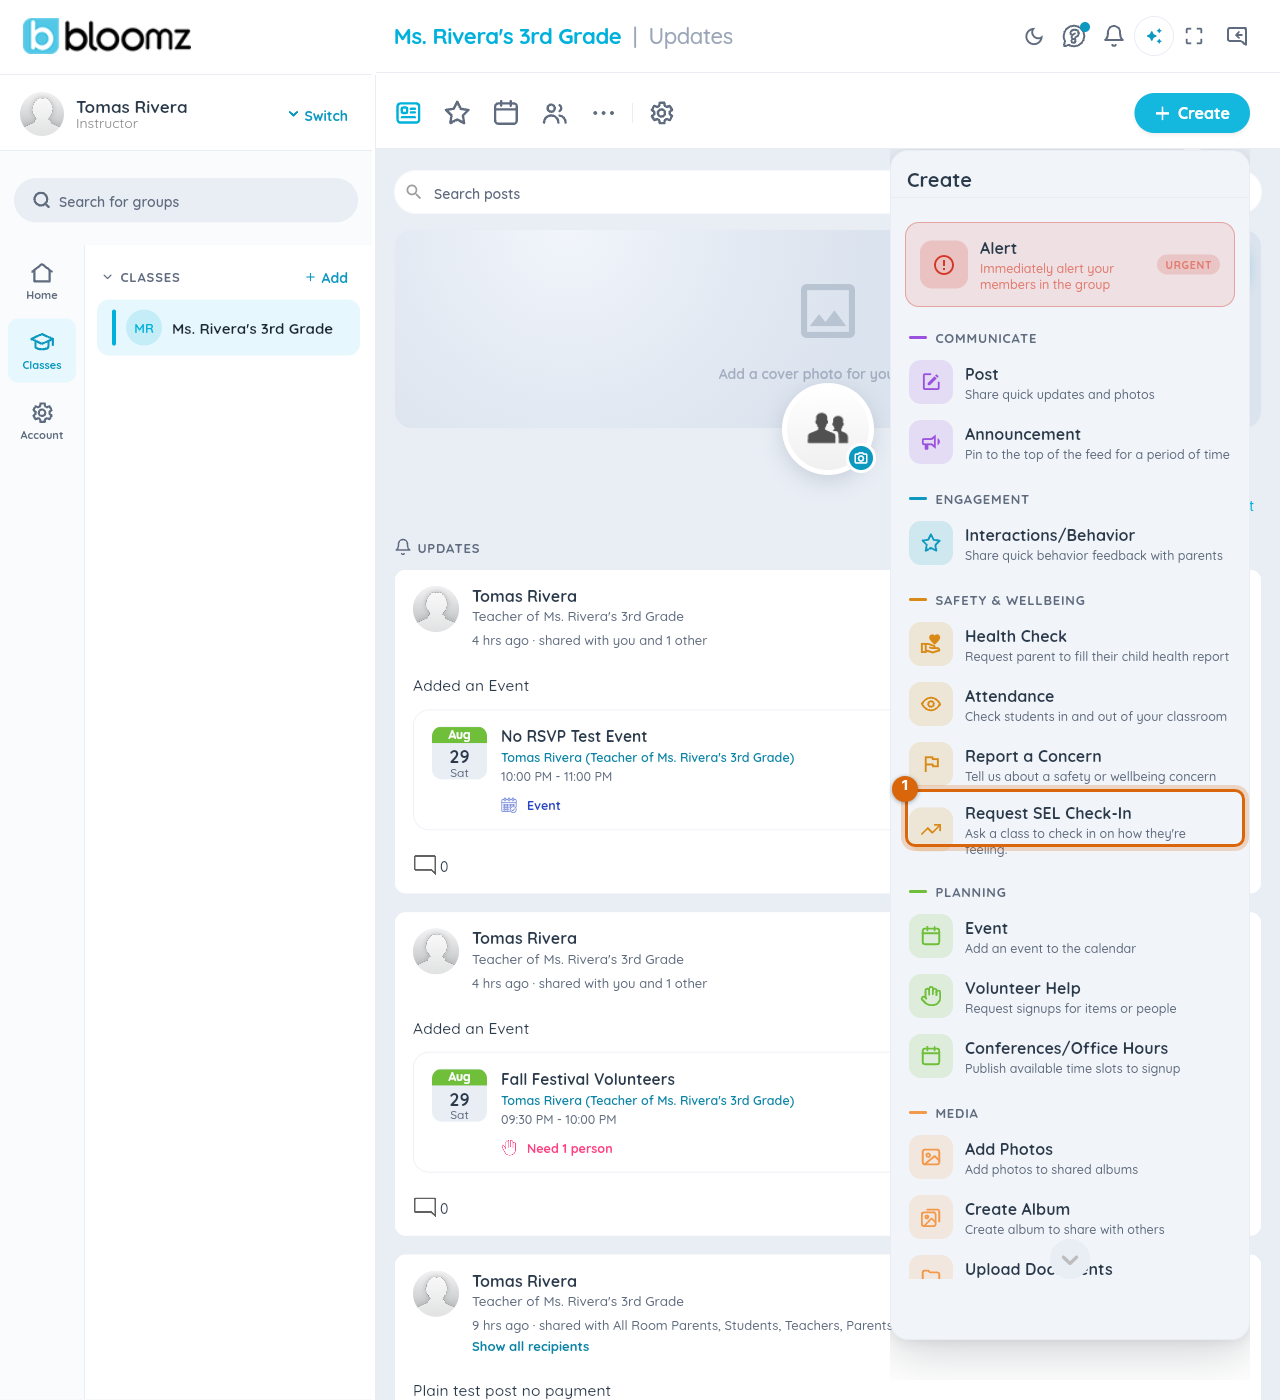This screenshot has height=1400, width=1280.
Task: Click the Event calendar icon in Create
Action: [931, 937]
